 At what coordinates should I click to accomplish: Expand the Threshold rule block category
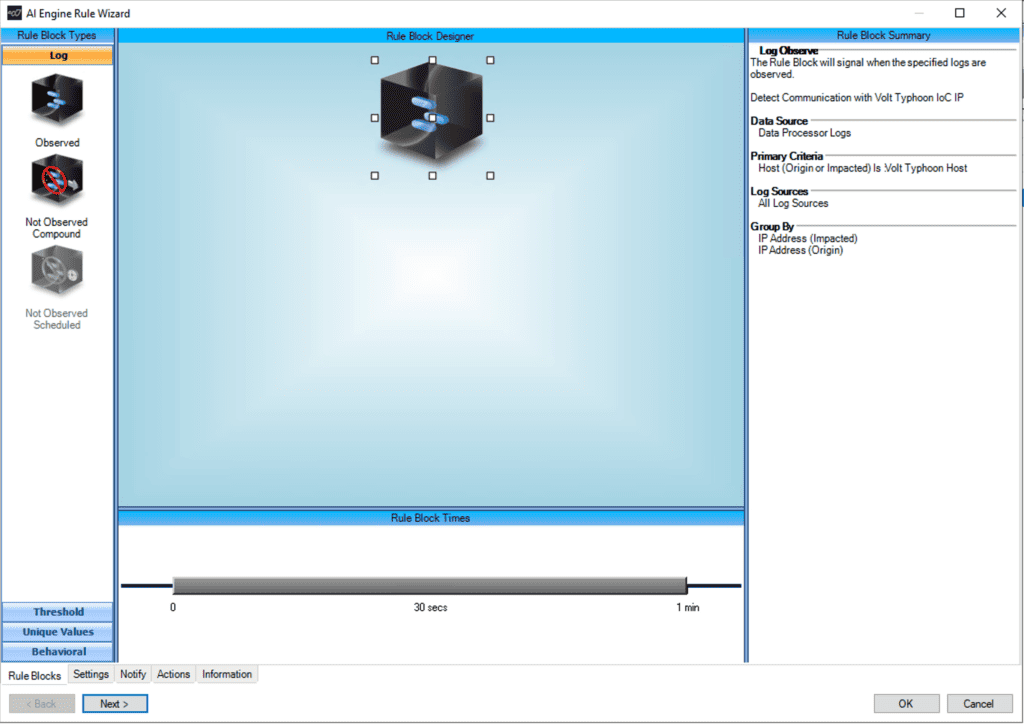coord(58,612)
